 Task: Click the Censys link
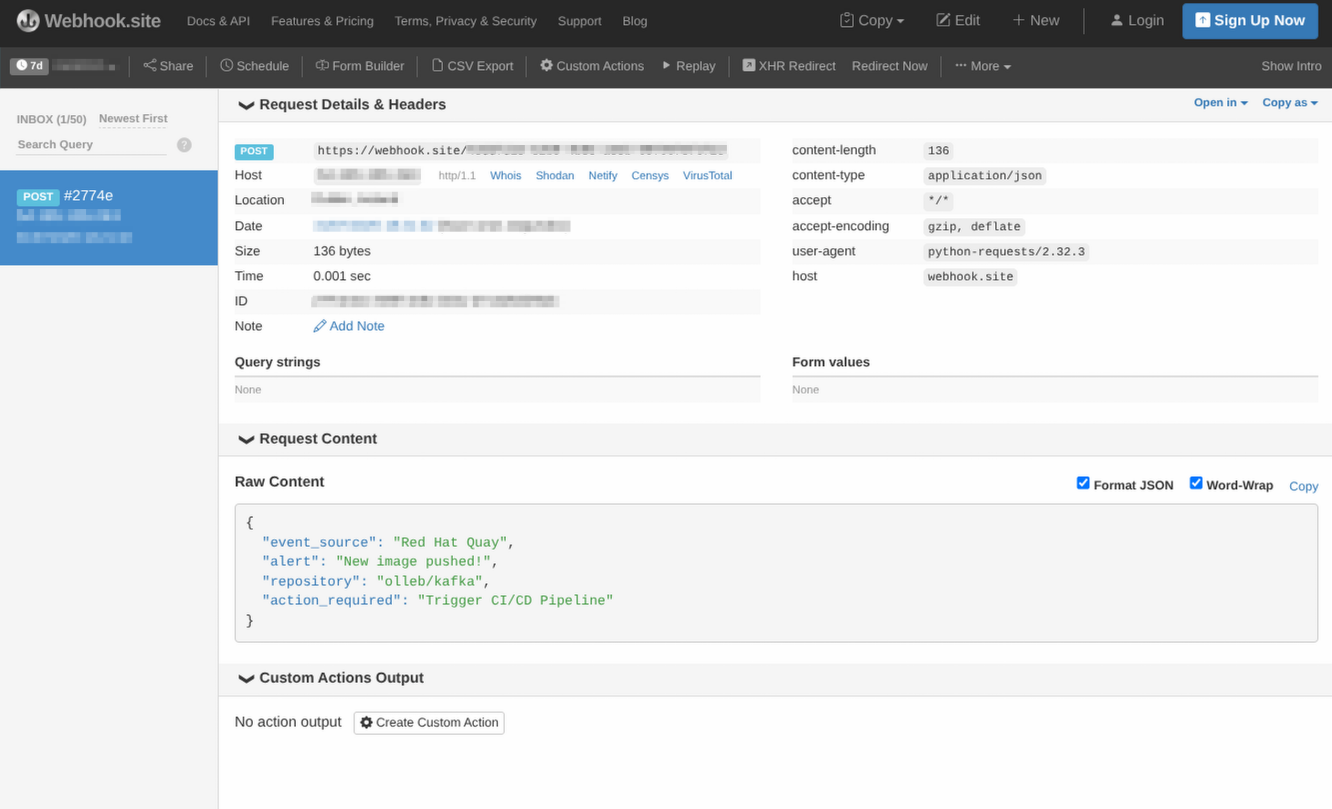click(x=650, y=176)
